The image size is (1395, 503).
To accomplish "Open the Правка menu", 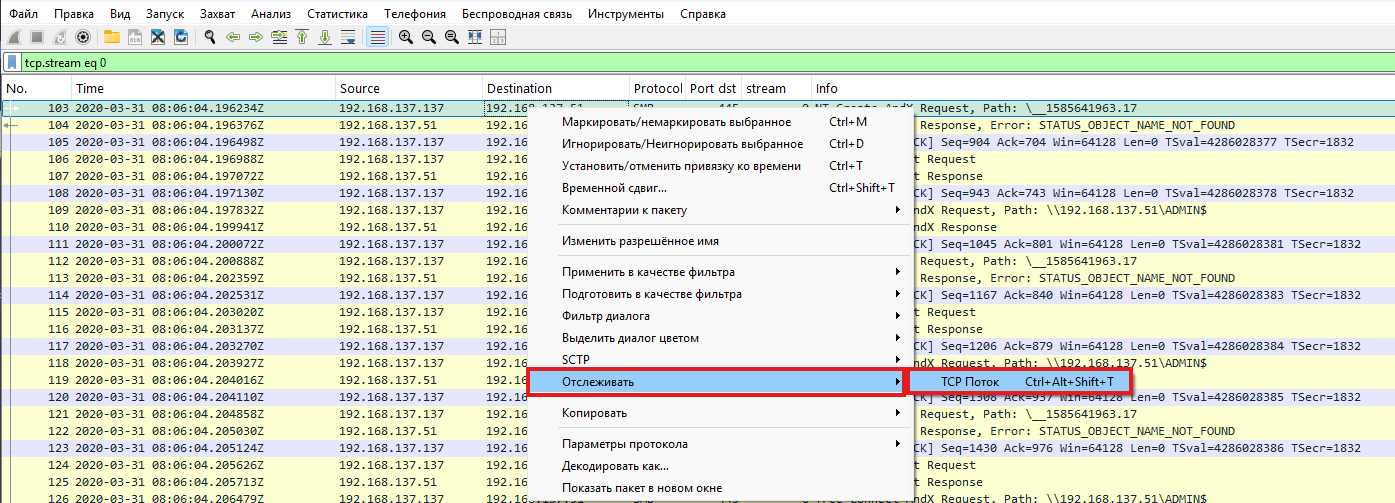I will click(74, 14).
